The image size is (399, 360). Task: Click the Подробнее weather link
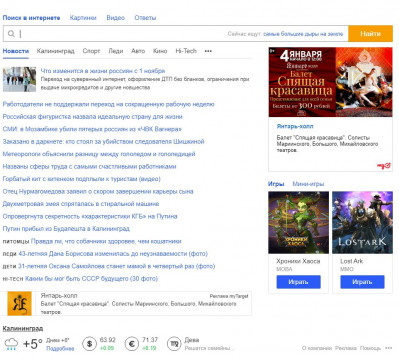click(x=60, y=348)
